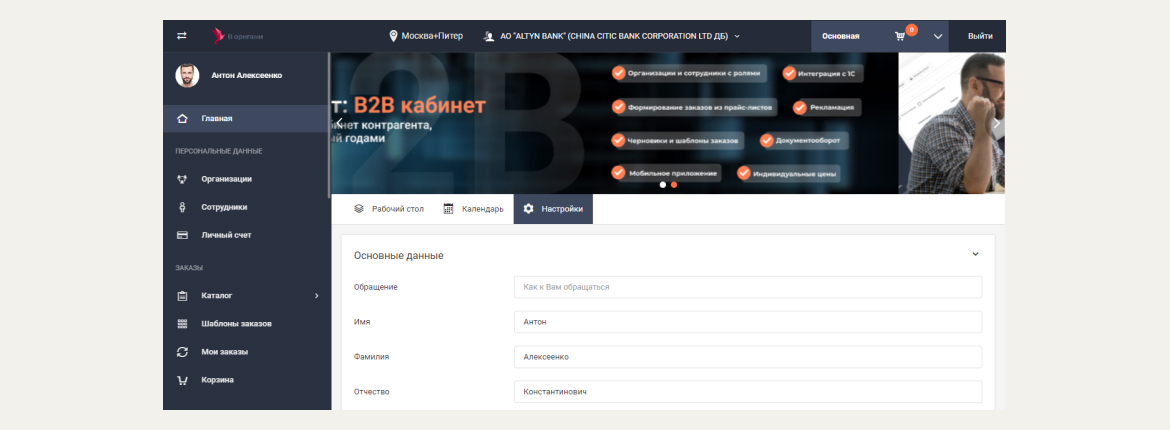Viewport: 1170px width, 430px height.
Task: Click the Настройки gear icon
Action: click(x=528, y=209)
